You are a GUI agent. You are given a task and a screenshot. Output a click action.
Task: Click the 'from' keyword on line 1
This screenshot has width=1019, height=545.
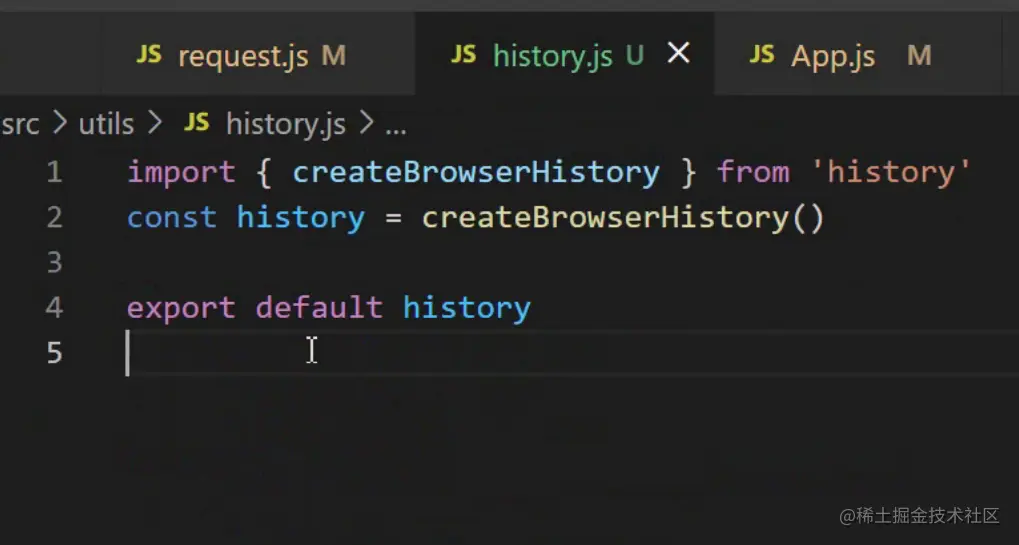753,172
